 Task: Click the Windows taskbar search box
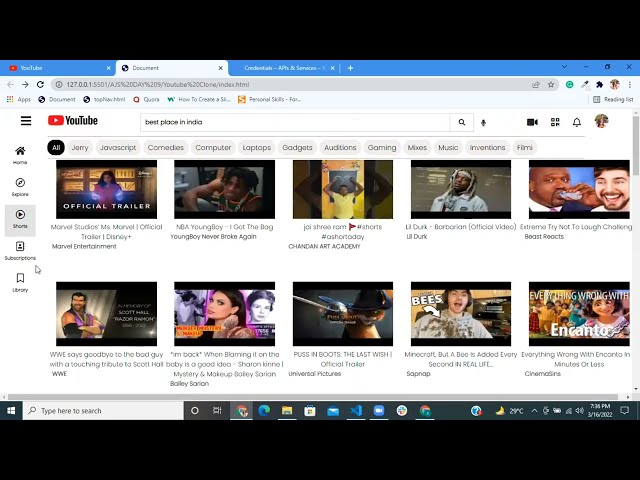point(103,411)
